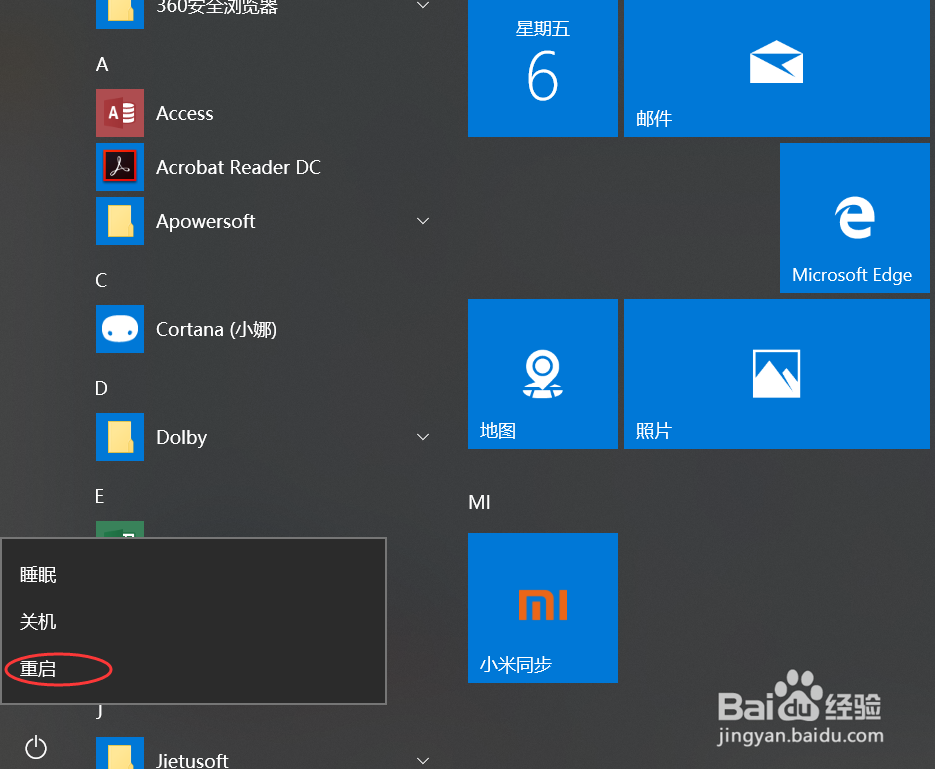Select 关机 in the power menu
Screen dimensions: 935x769
(38, 622)
